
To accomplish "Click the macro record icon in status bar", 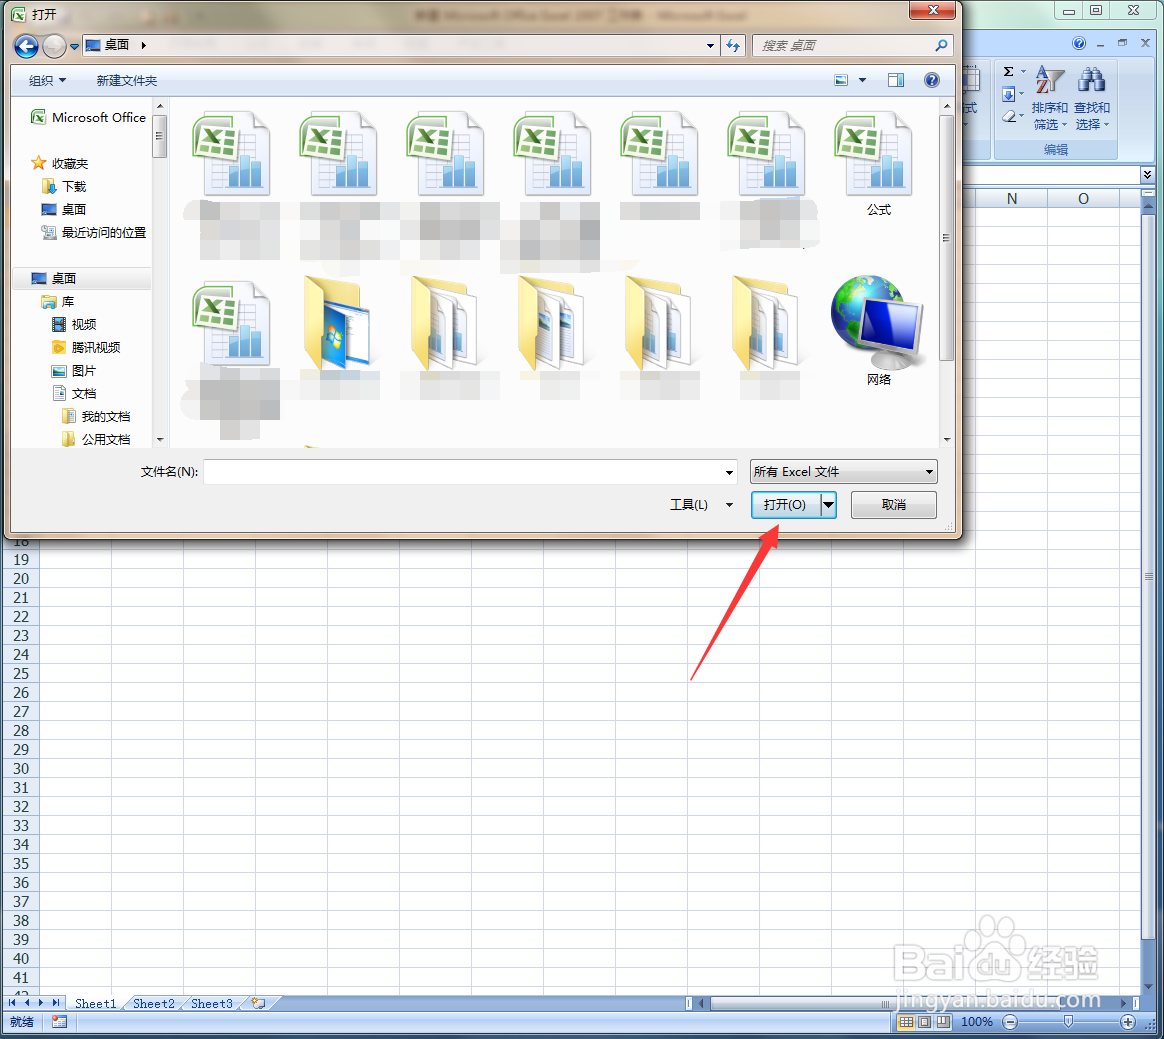I will (x=59, y=1022).
